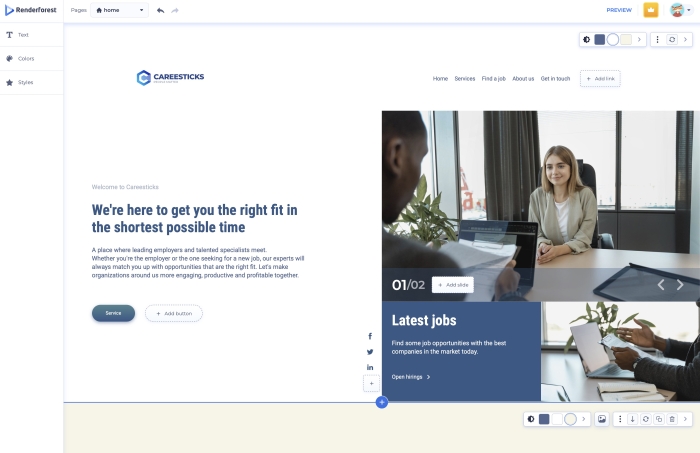
Task: Add a new section with the blue plus
Action: point(382,403)
